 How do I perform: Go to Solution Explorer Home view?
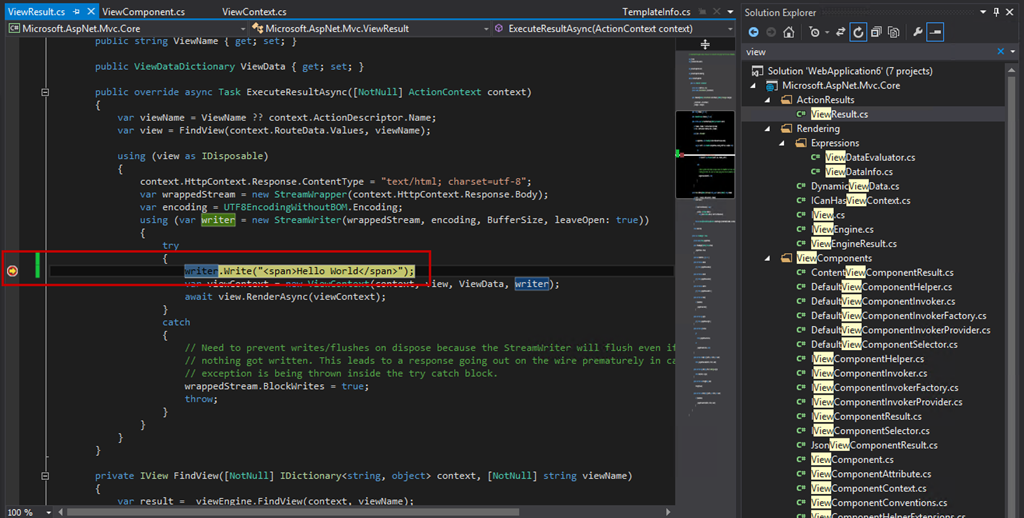click(x=789, y=32)
